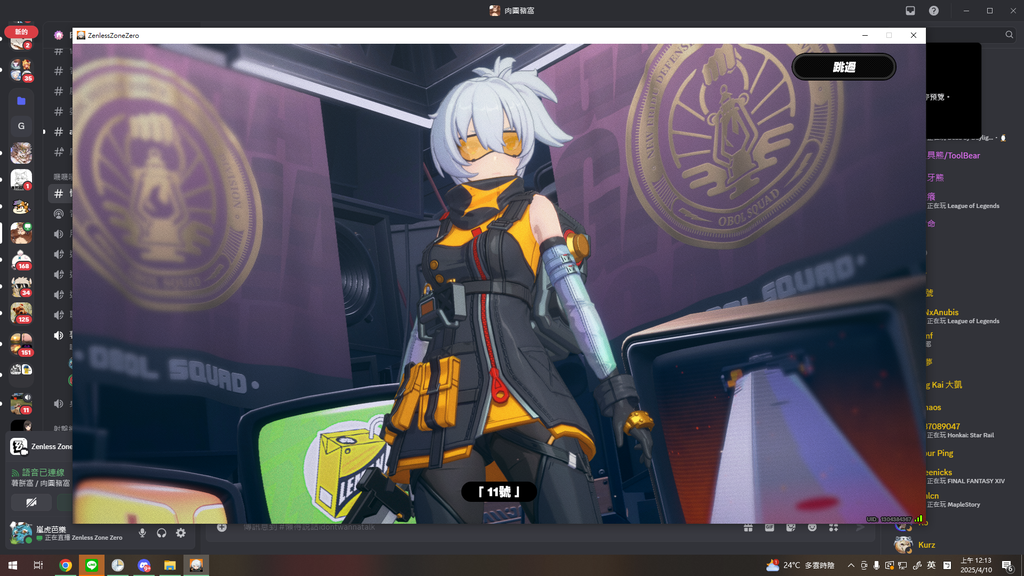Viewport: 1024px width, 576px height.
Task: Select the highlighted text channel in the channel list
Action: click(61, 193)
